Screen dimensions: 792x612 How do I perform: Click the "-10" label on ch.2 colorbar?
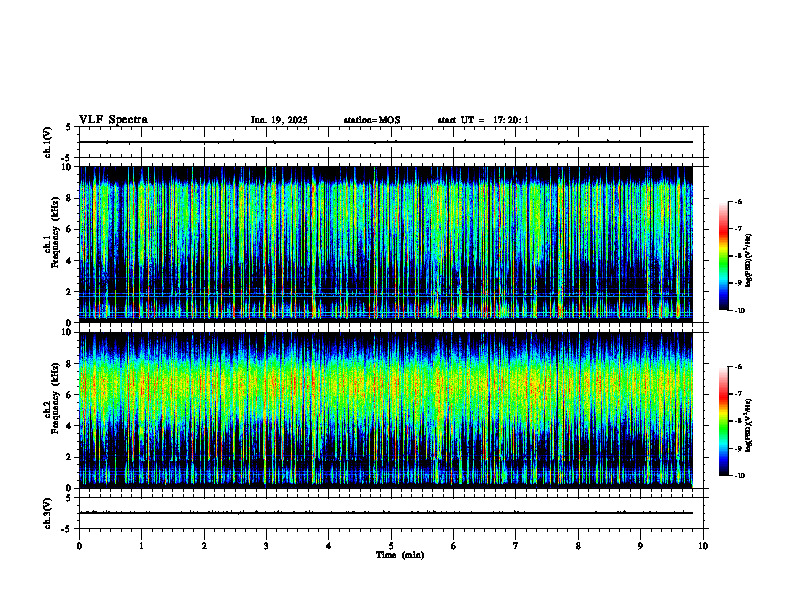click(x=739, y=476)
